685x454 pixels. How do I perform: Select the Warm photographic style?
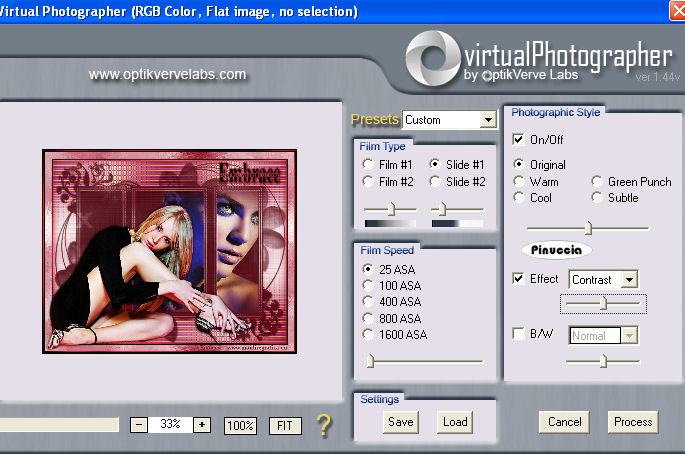click(x=519, y=181)
